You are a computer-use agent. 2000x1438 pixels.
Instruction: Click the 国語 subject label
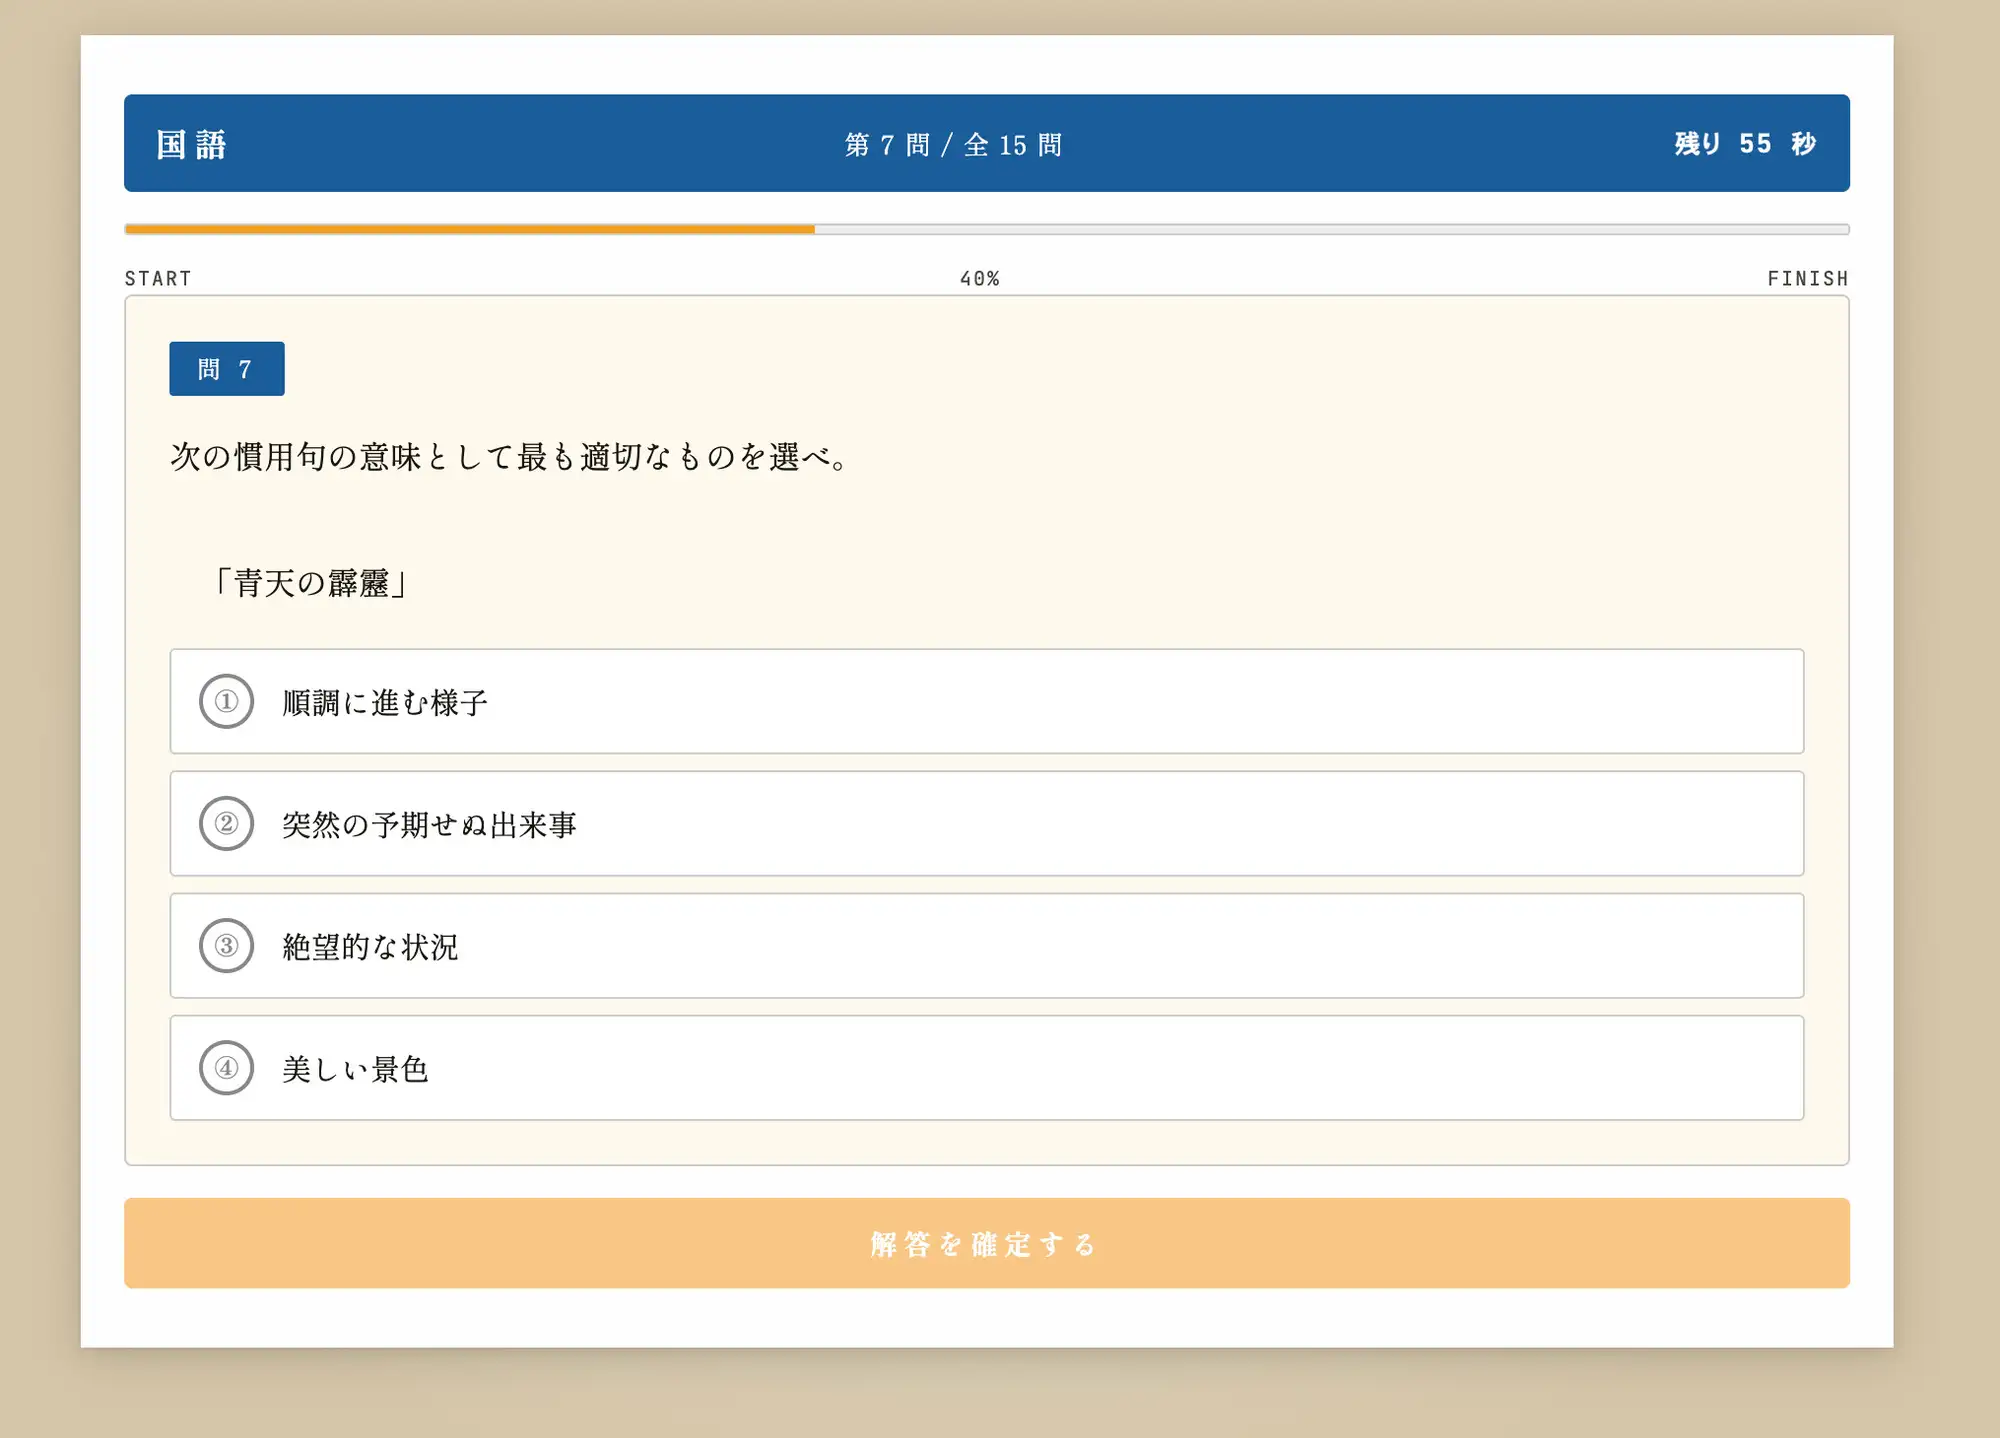coord(186,144)
